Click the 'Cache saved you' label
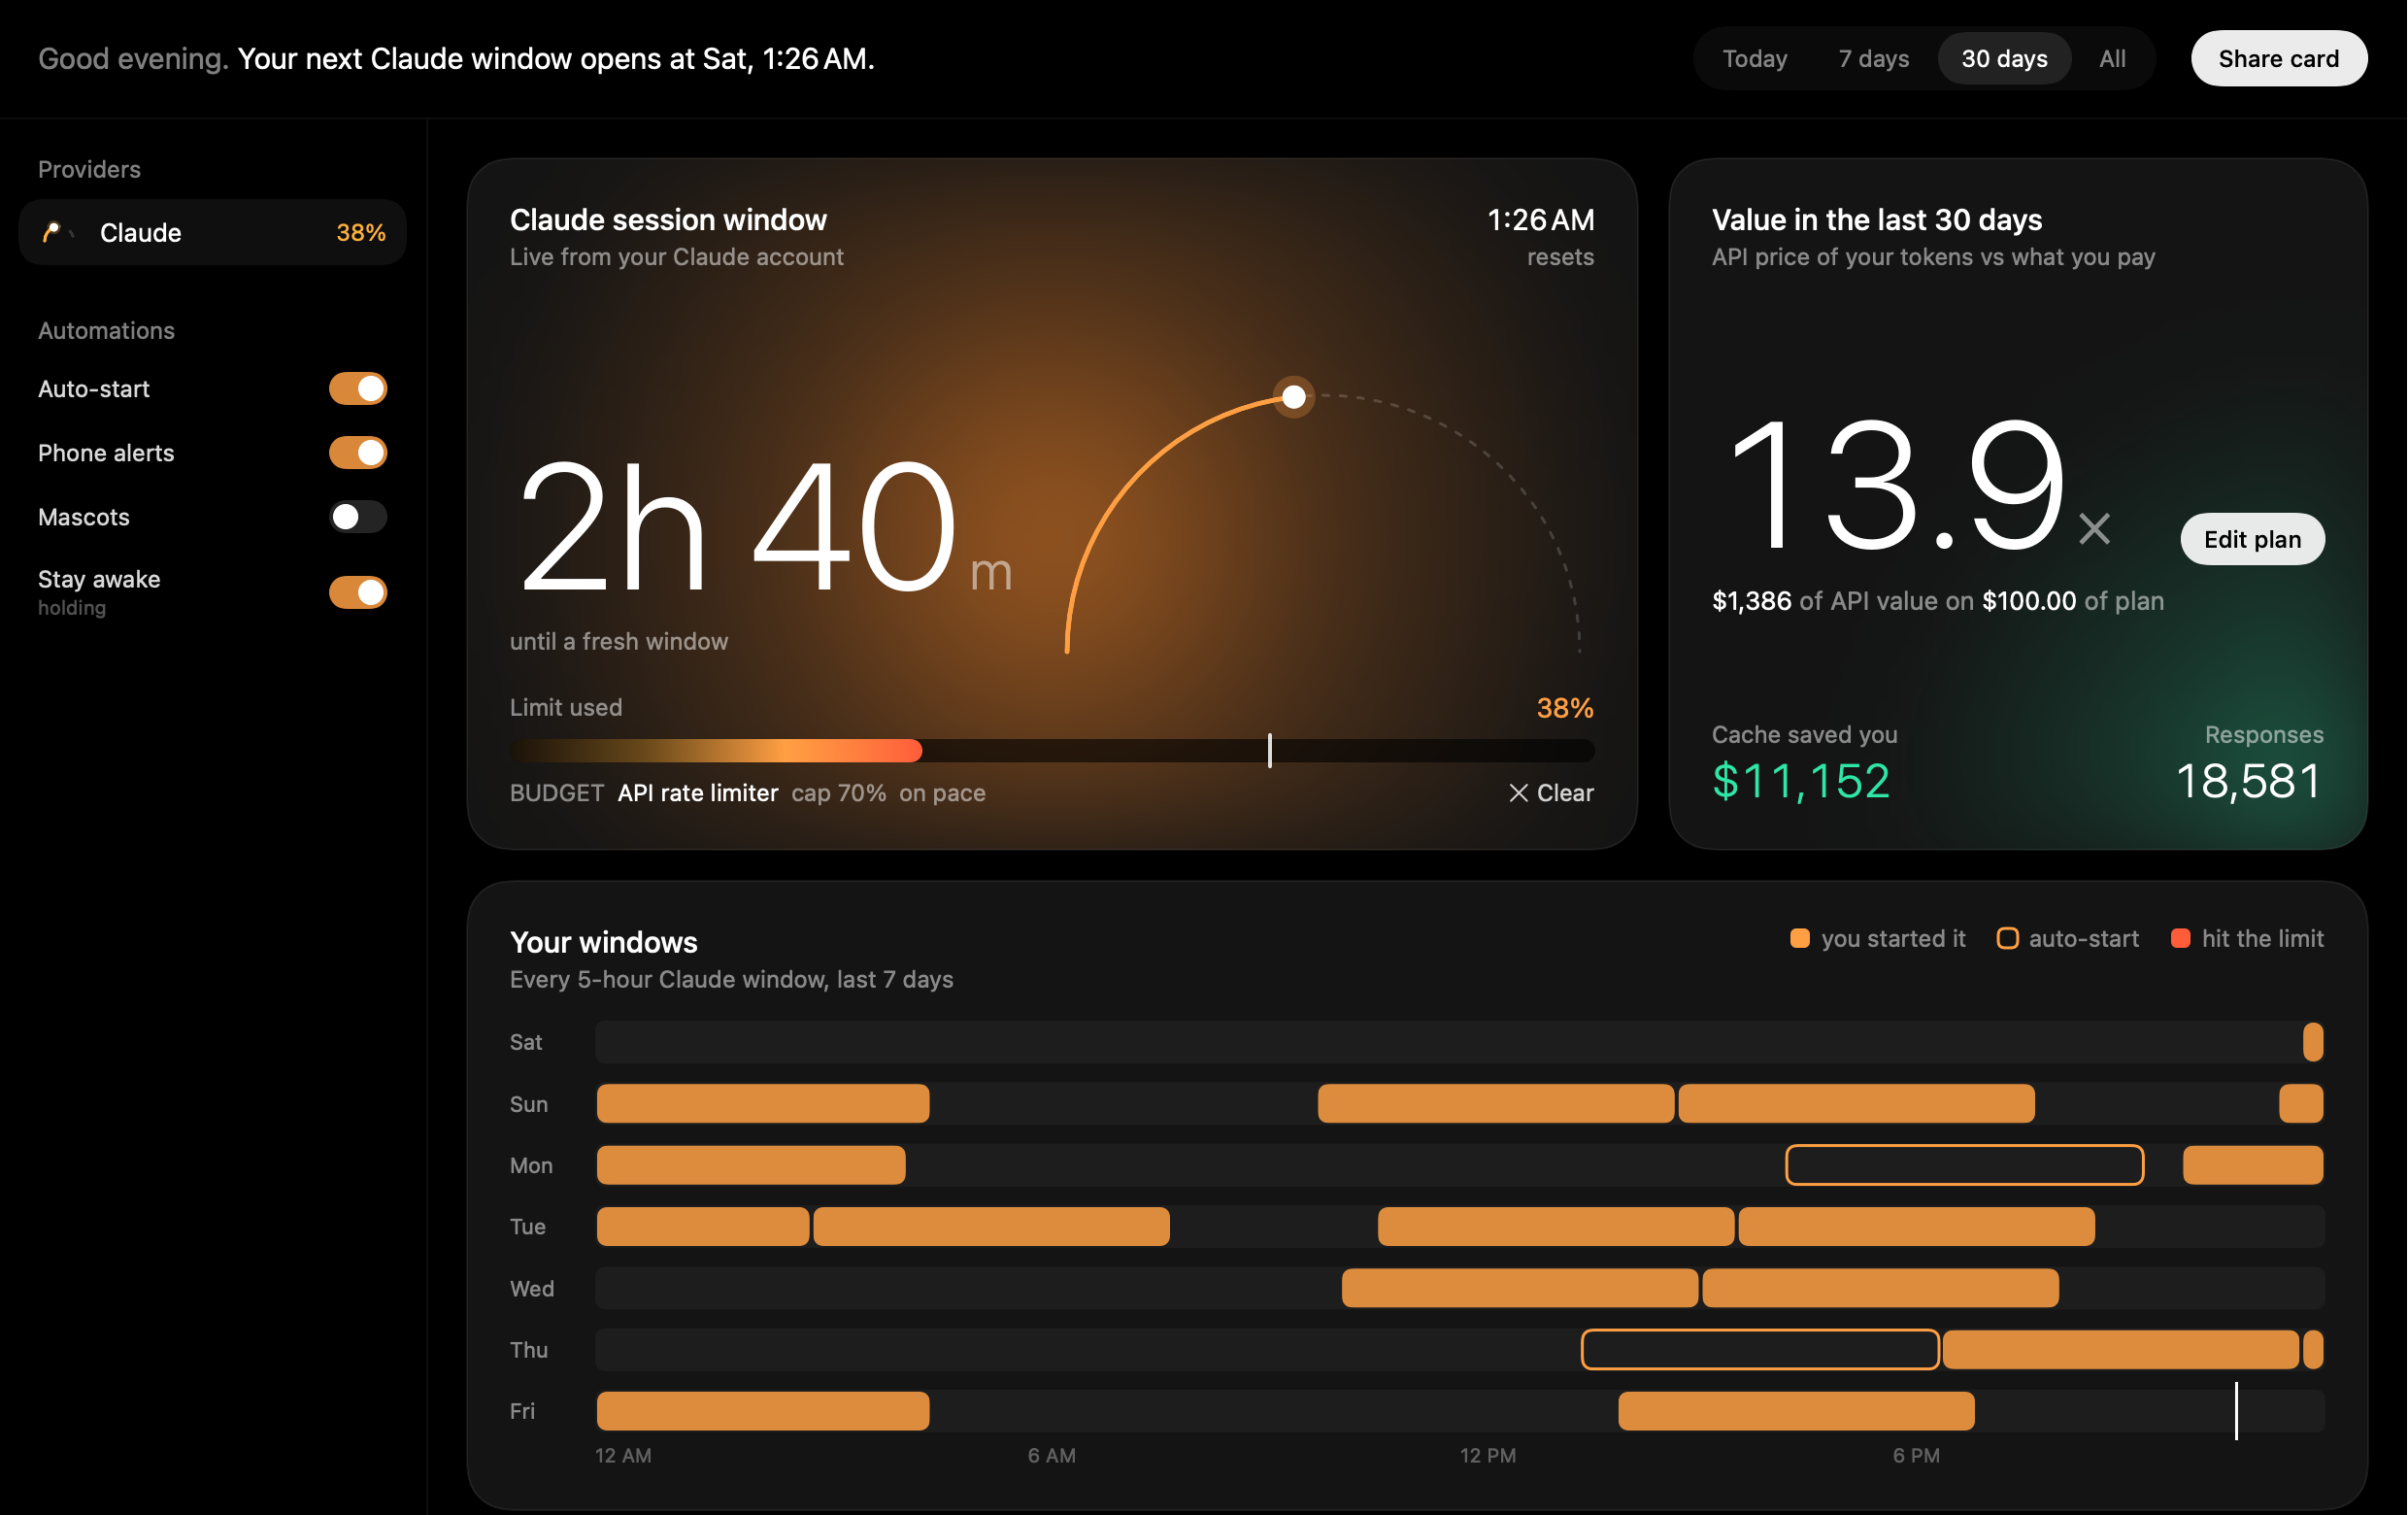The height and width of the screenshot is (1515, 2408). click(x=1804, y=735)
